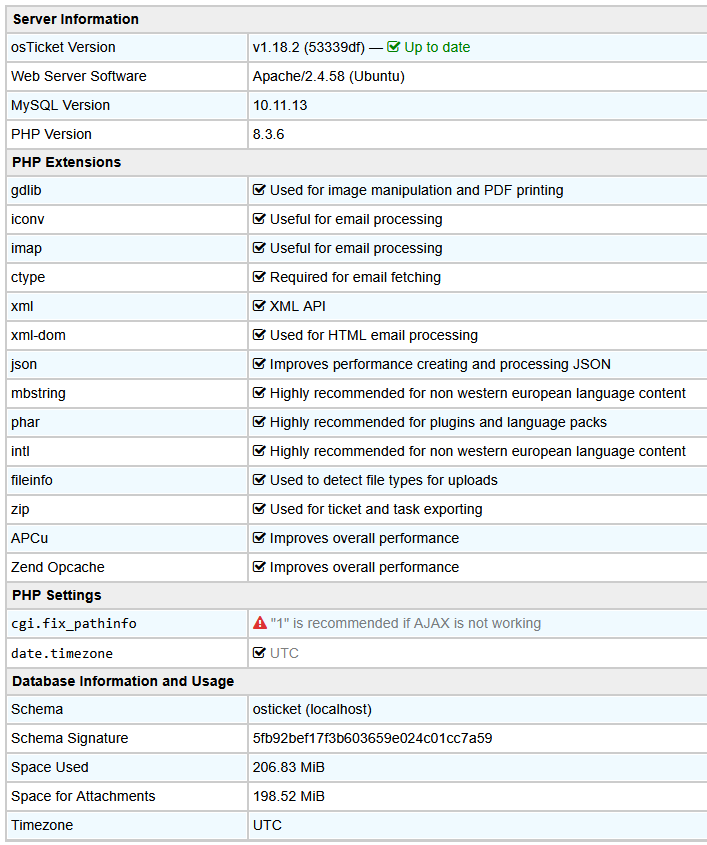The height and width of the screenshot is (845, 707).
Task: Click the PHP Extensions section header
Action: click(x=66, y=162)
